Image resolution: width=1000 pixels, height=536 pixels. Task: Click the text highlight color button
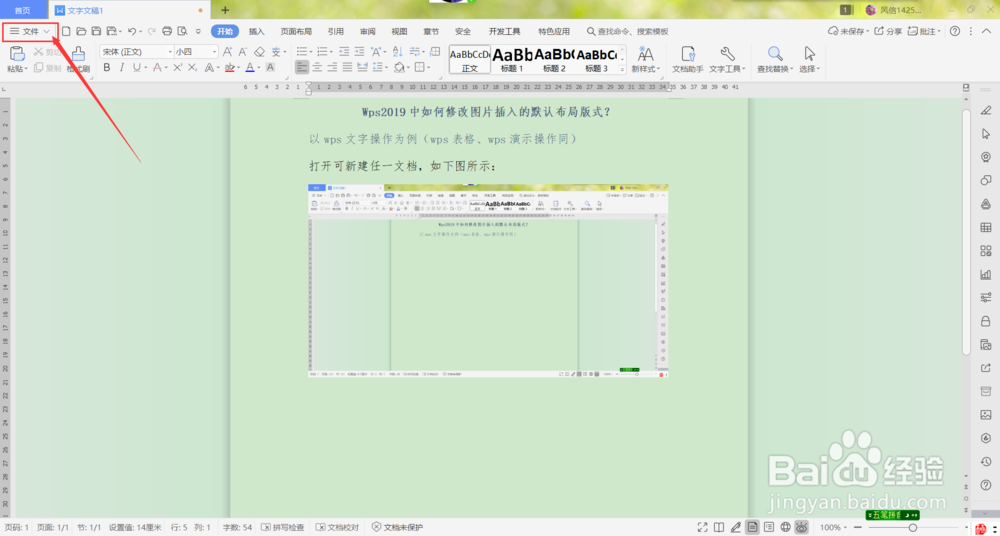(x=230, y=67)
